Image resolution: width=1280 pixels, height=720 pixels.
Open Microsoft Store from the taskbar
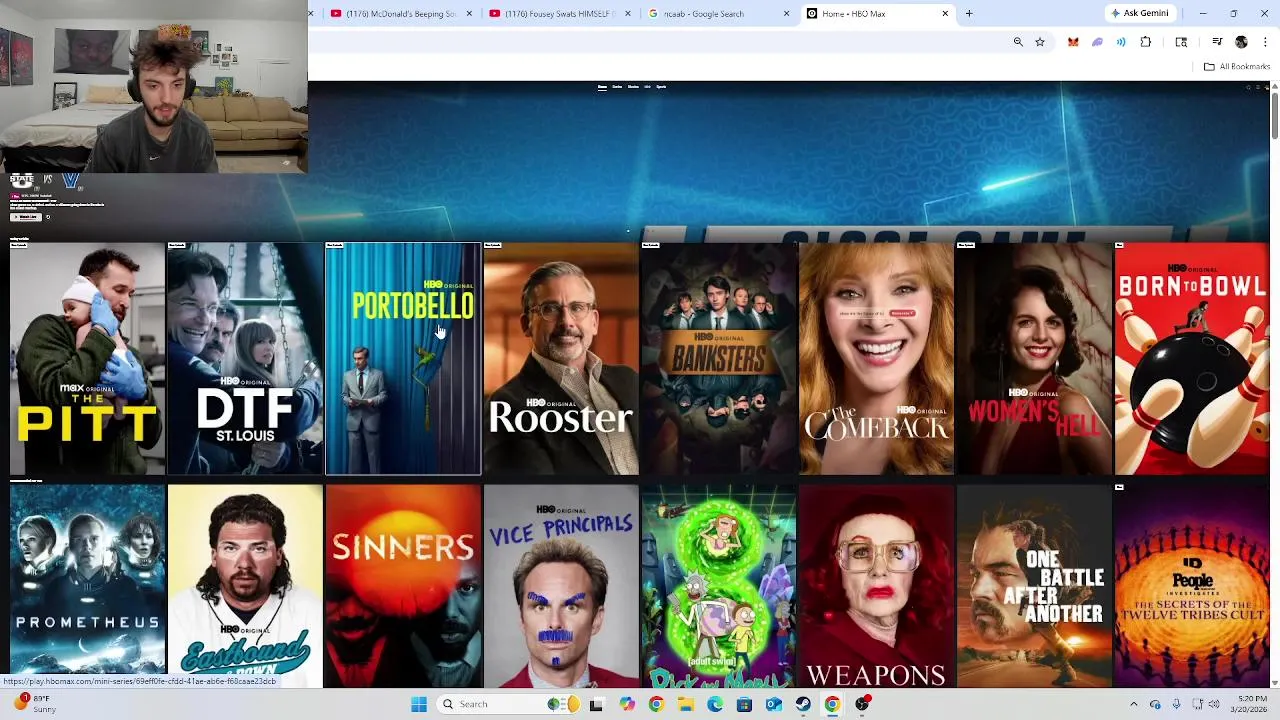coord(744,704)
